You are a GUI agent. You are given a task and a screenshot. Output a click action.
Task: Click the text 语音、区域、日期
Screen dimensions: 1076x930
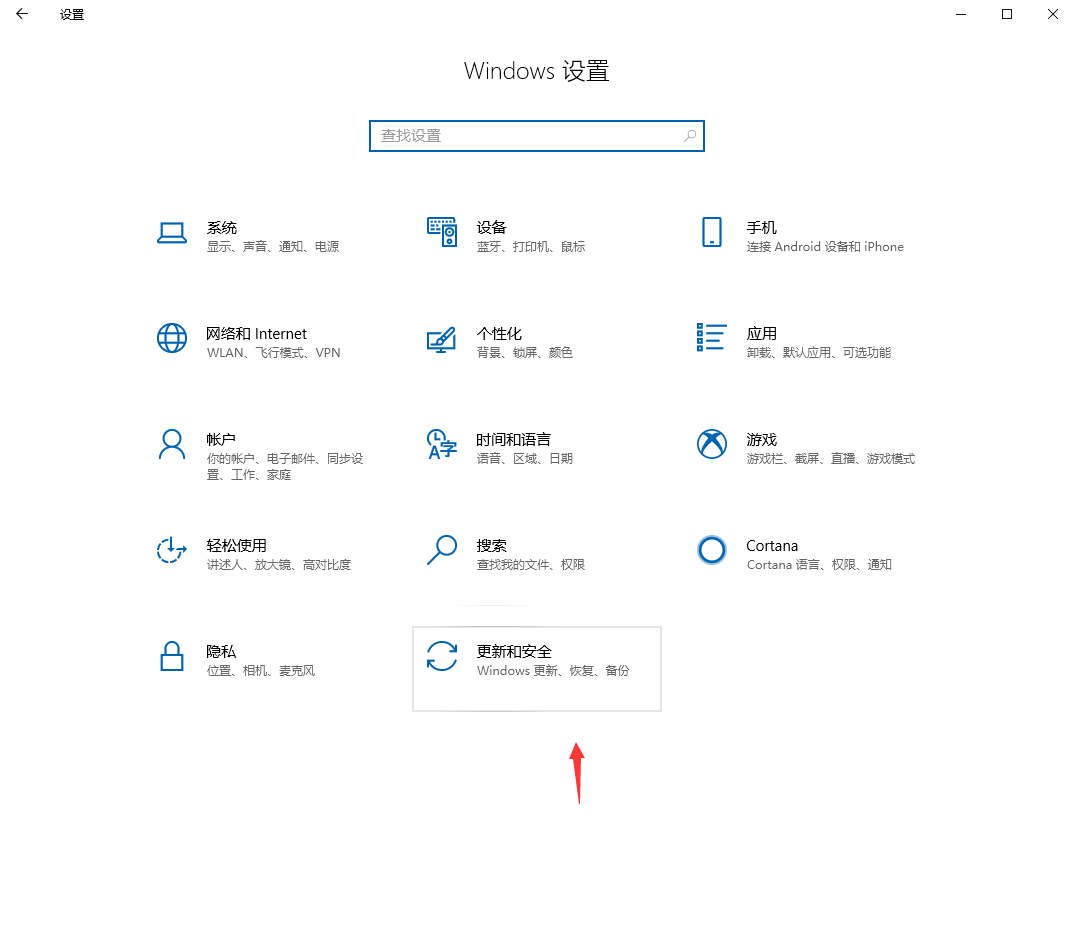pyautogui.click(x=525, y=458)
